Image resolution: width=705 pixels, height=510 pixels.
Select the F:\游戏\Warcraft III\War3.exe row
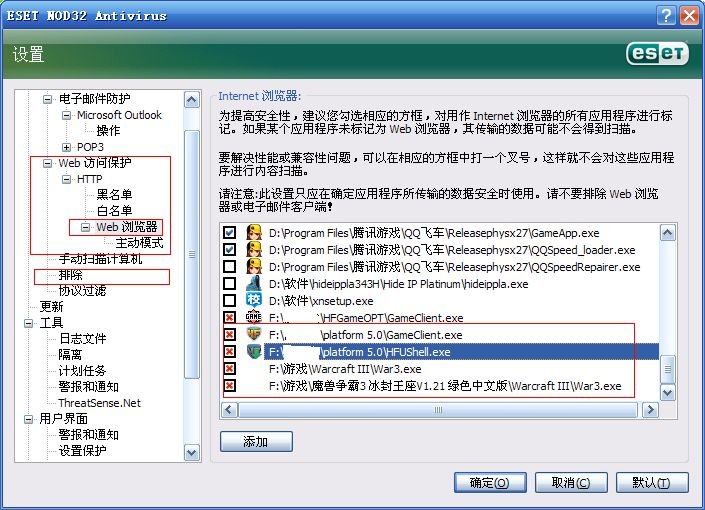(345, 369)
